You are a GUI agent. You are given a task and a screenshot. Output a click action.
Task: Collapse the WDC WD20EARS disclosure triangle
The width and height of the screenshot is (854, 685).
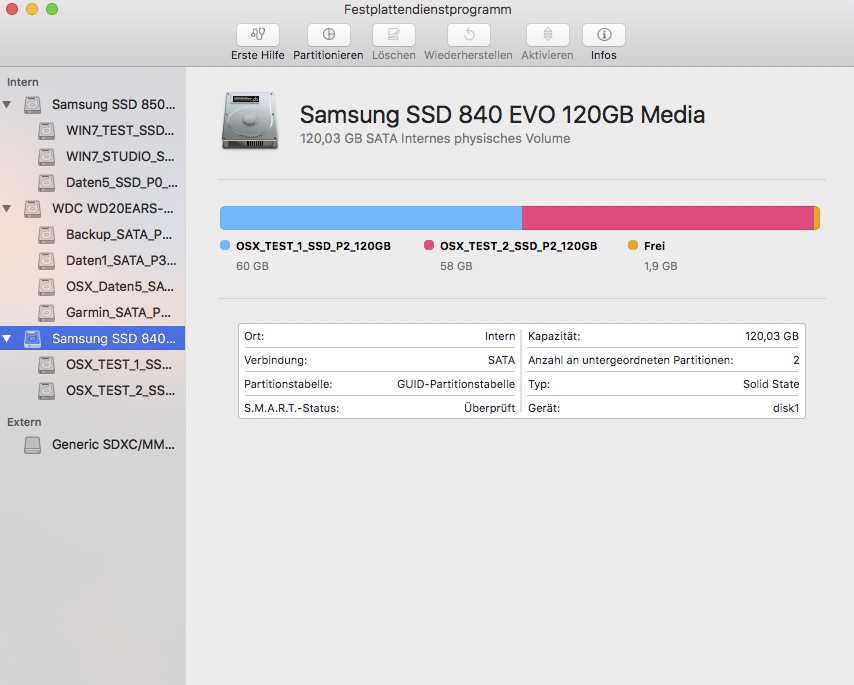(7, 209)
